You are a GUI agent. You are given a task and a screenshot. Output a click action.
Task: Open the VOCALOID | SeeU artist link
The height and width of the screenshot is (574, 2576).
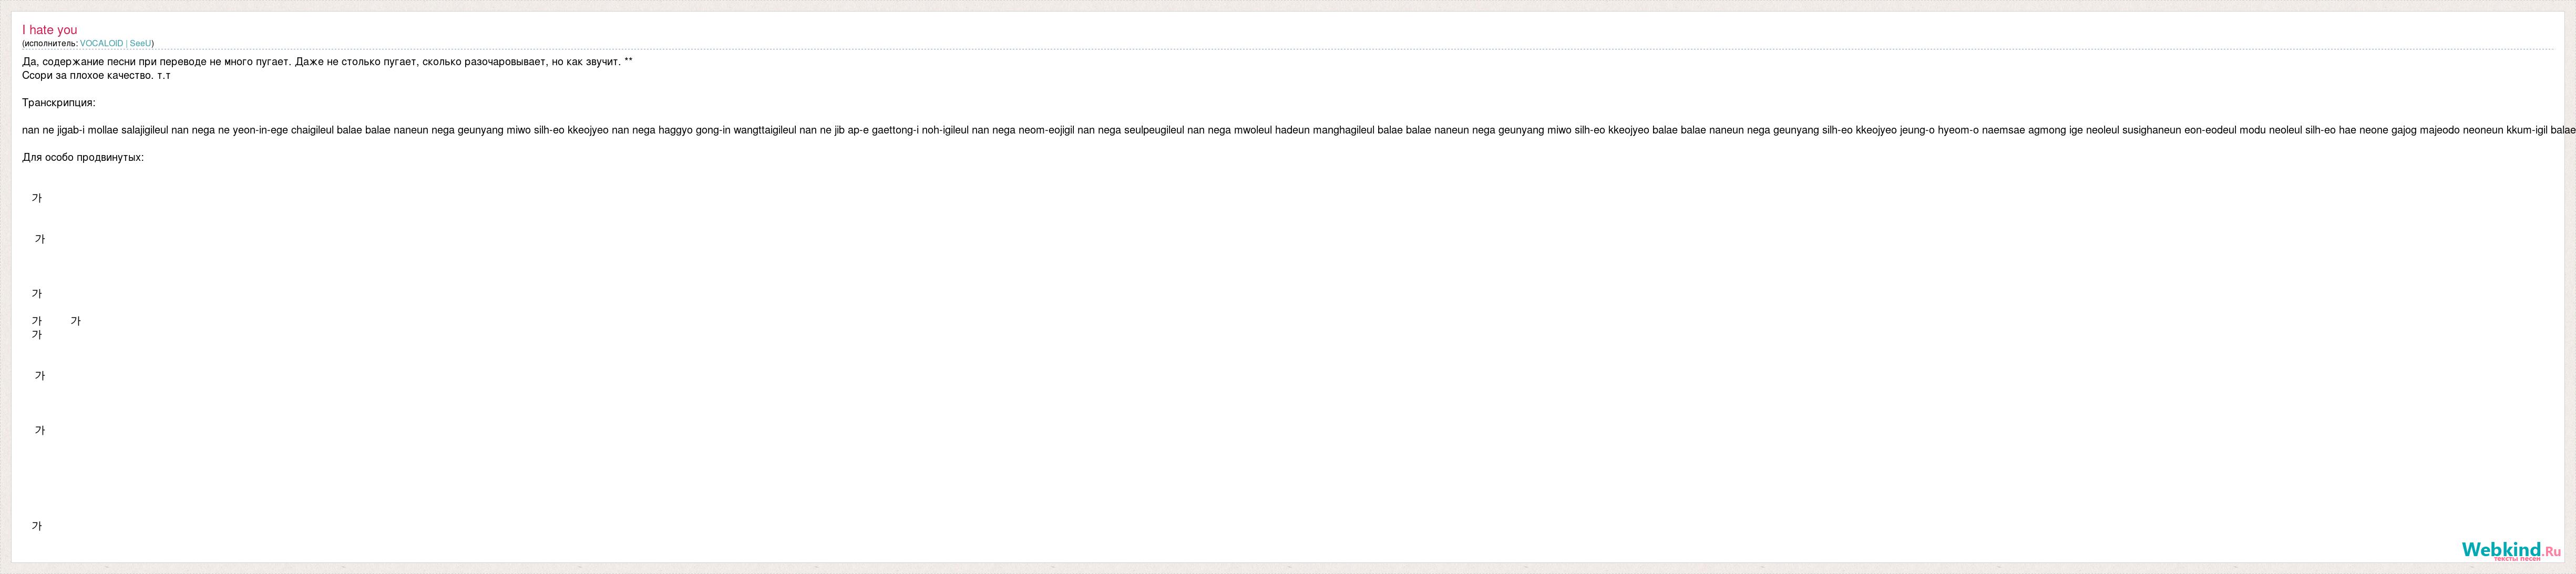click(116, 44)
